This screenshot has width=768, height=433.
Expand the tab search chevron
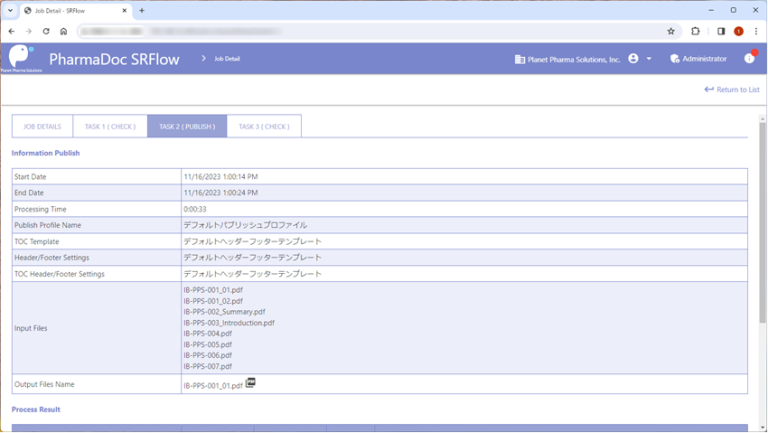(x=10, y=10)
